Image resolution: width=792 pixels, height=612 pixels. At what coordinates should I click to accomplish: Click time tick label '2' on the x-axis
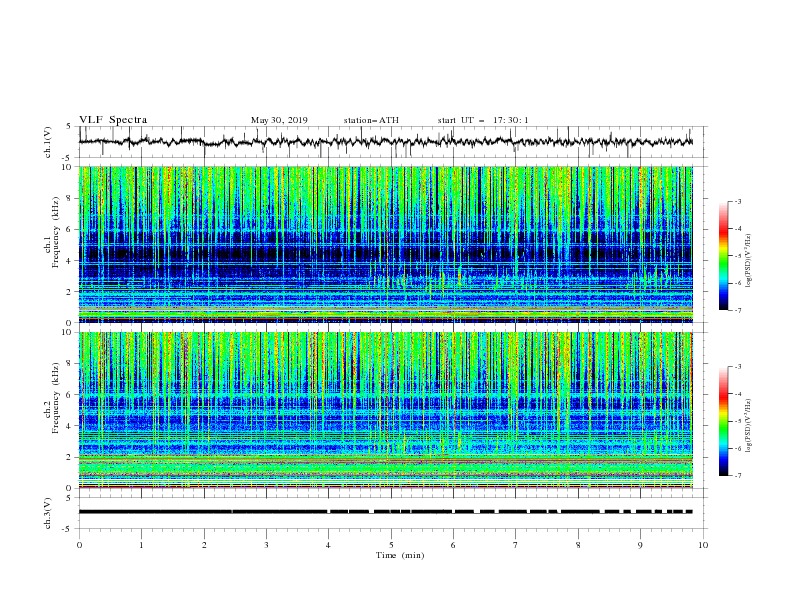[x=204, y=545]
